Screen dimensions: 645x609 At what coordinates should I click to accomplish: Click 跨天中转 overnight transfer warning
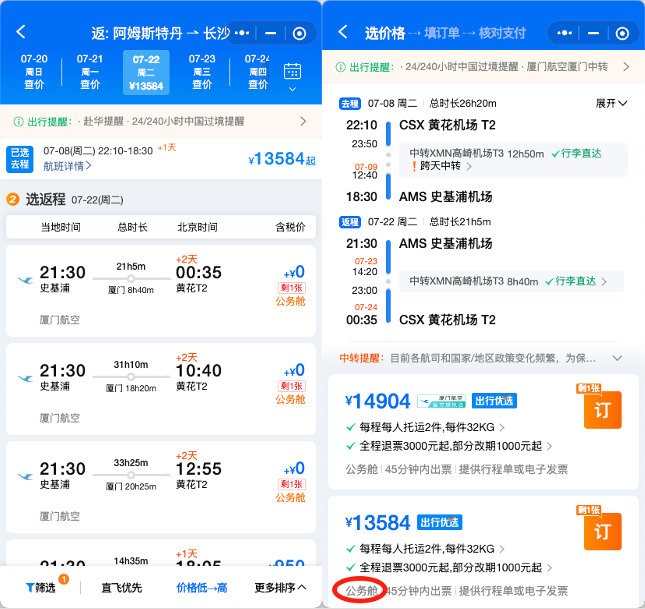pos(441,166)
